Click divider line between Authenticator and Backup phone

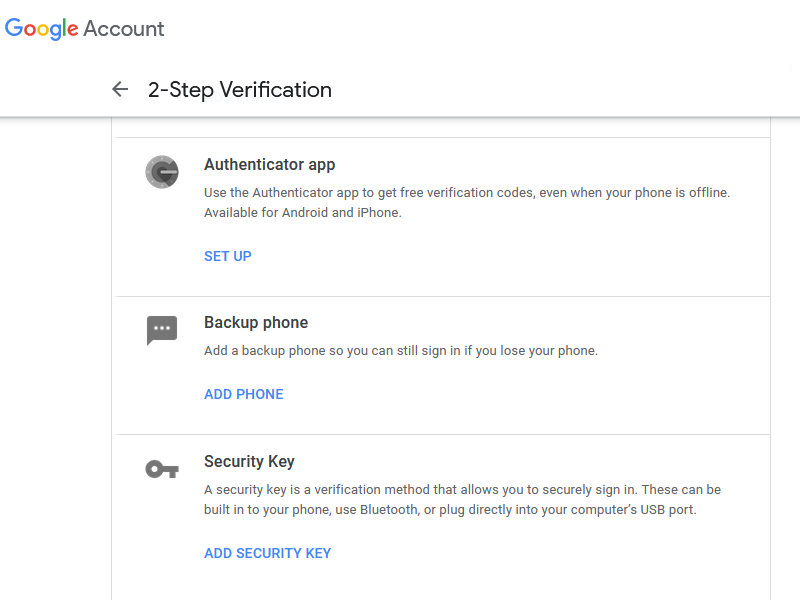tap(442, 296)
